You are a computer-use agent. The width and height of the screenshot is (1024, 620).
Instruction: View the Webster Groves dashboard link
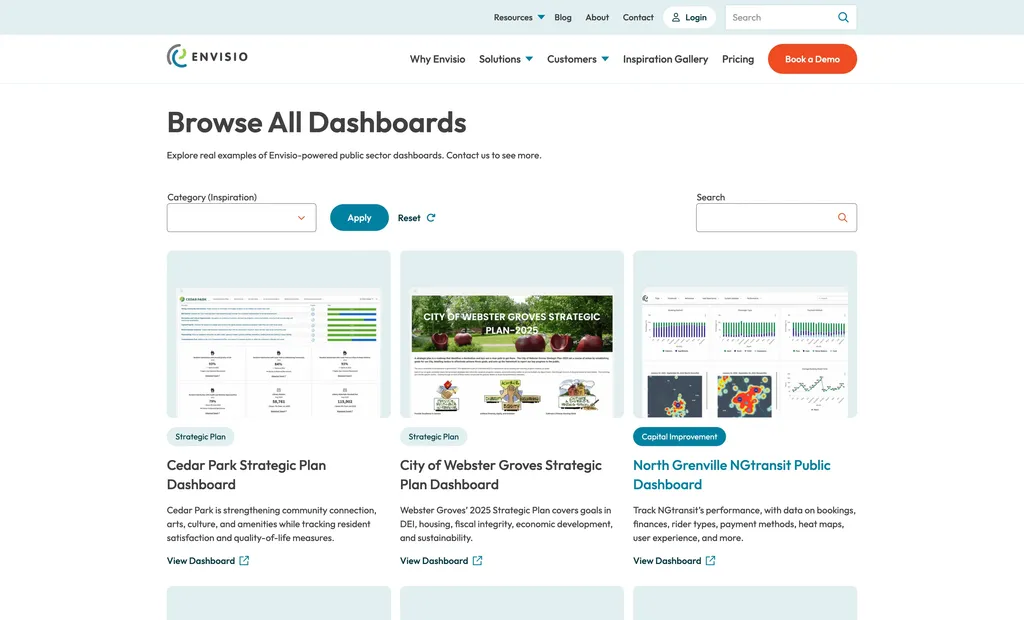[441, 561]
